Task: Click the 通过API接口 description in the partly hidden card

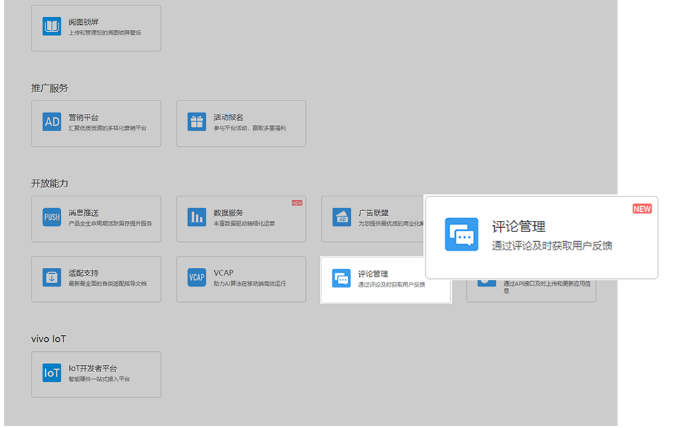Action: (x=547, y=287)
